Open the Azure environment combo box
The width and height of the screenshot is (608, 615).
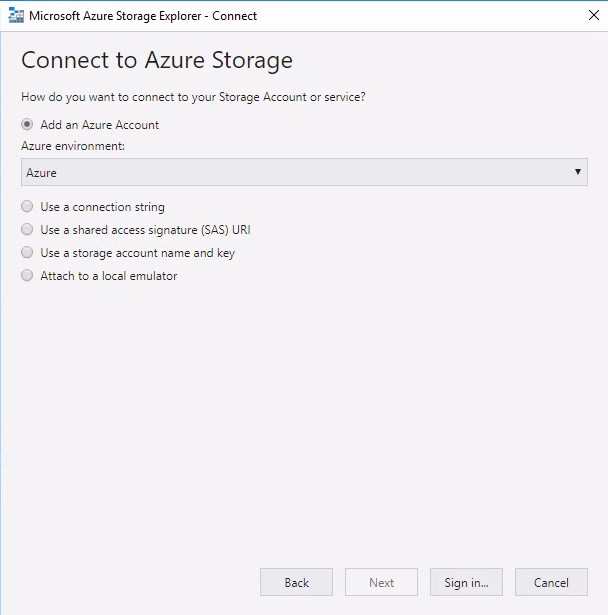tap(304, 172)
